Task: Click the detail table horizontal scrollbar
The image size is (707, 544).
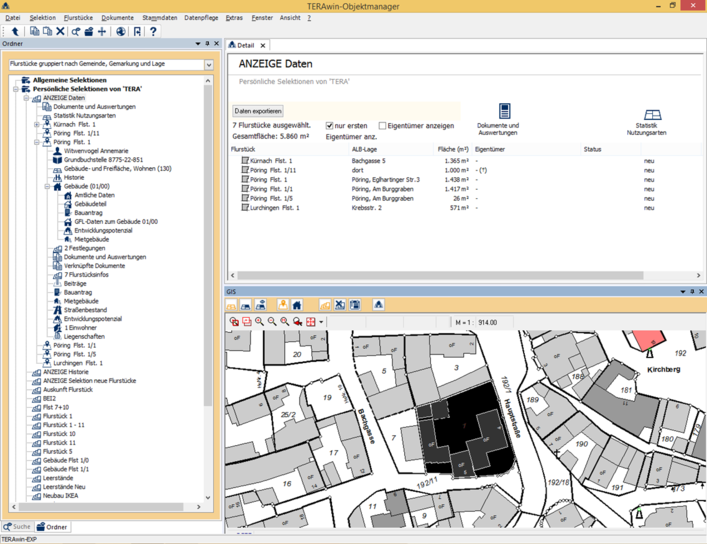Action: click(440, 276)
